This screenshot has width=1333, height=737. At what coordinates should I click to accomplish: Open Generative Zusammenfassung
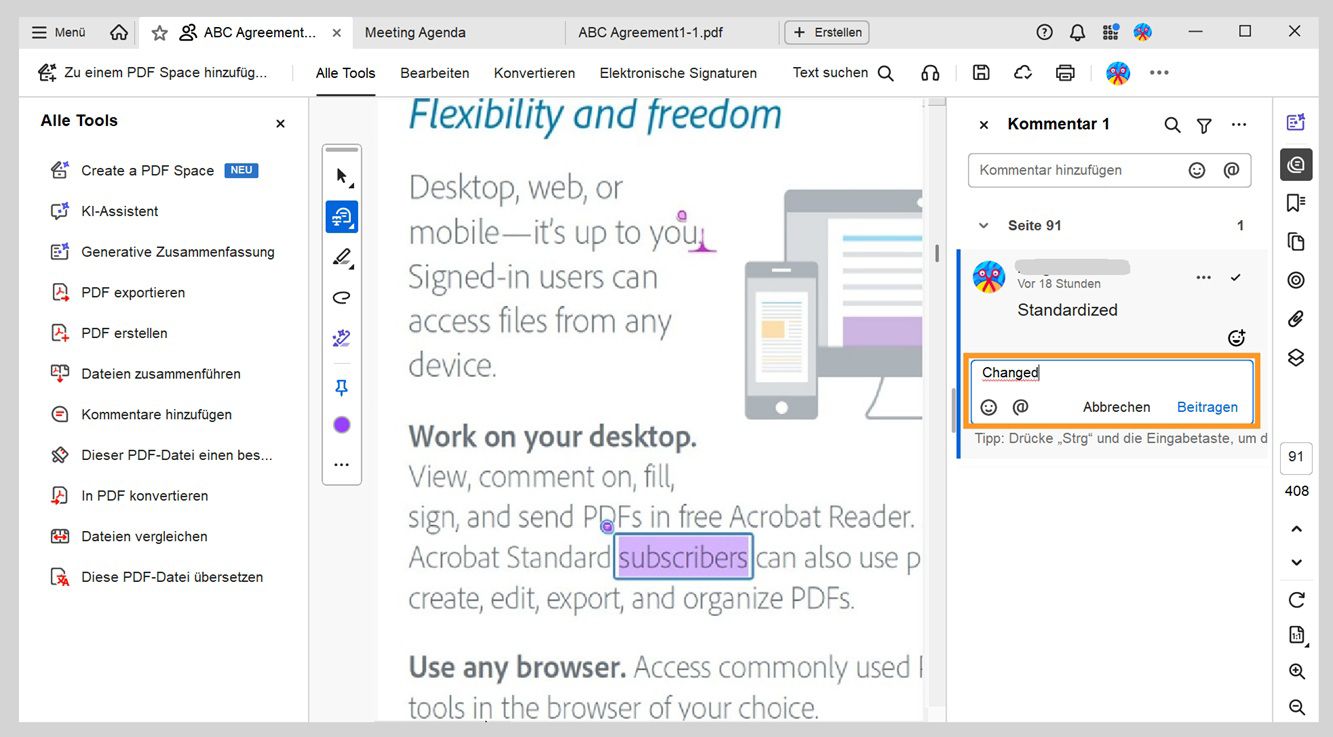[x=162, y=252]
